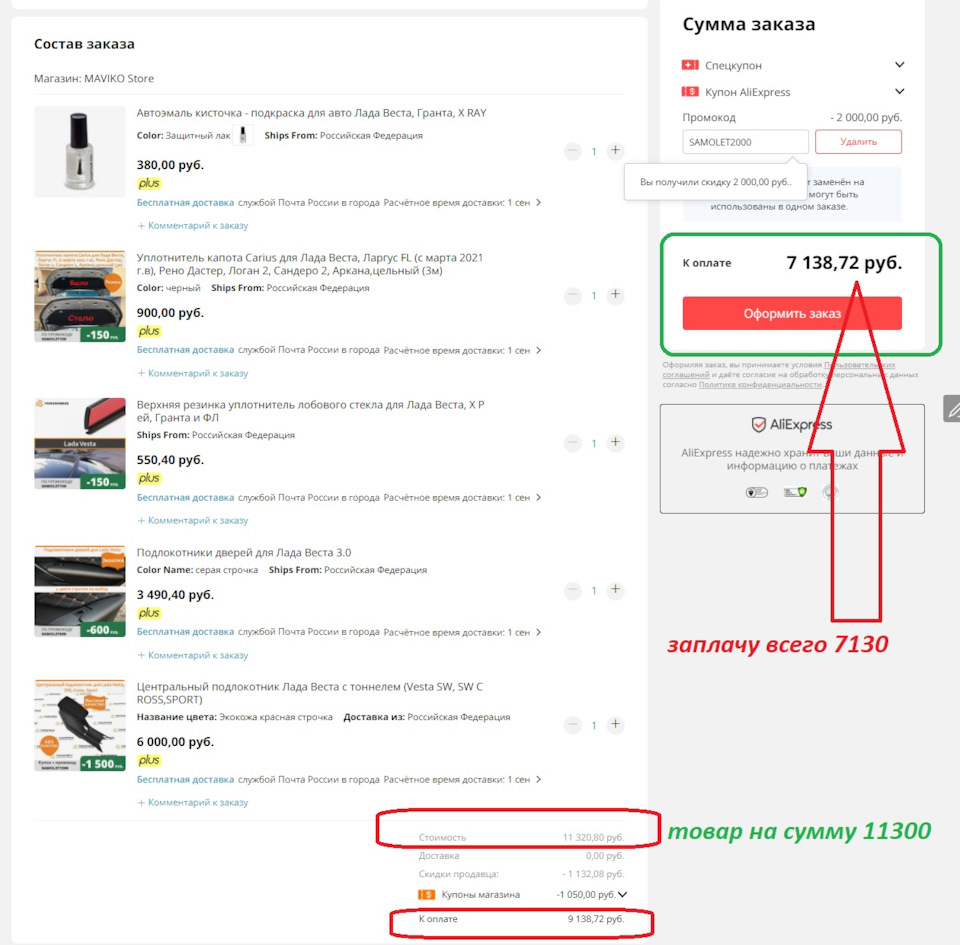Increase quantity of Подлокотники дверей item
The image size is (960, 945).
[615, 589]
